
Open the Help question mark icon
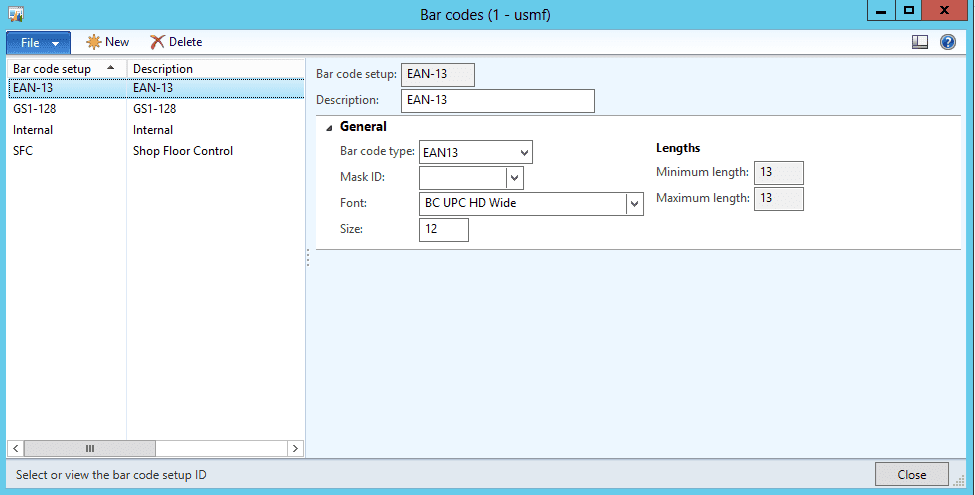click(x=948, y=42)
